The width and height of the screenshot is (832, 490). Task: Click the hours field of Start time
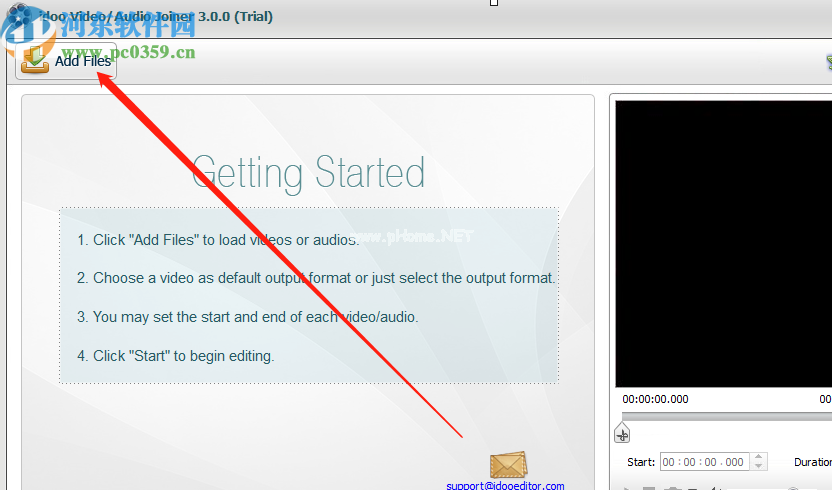click(669, 462)
